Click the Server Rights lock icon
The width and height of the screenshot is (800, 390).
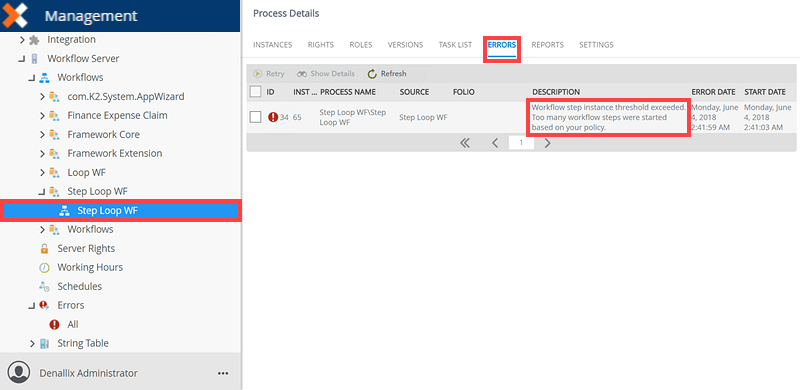click(44, 249)
